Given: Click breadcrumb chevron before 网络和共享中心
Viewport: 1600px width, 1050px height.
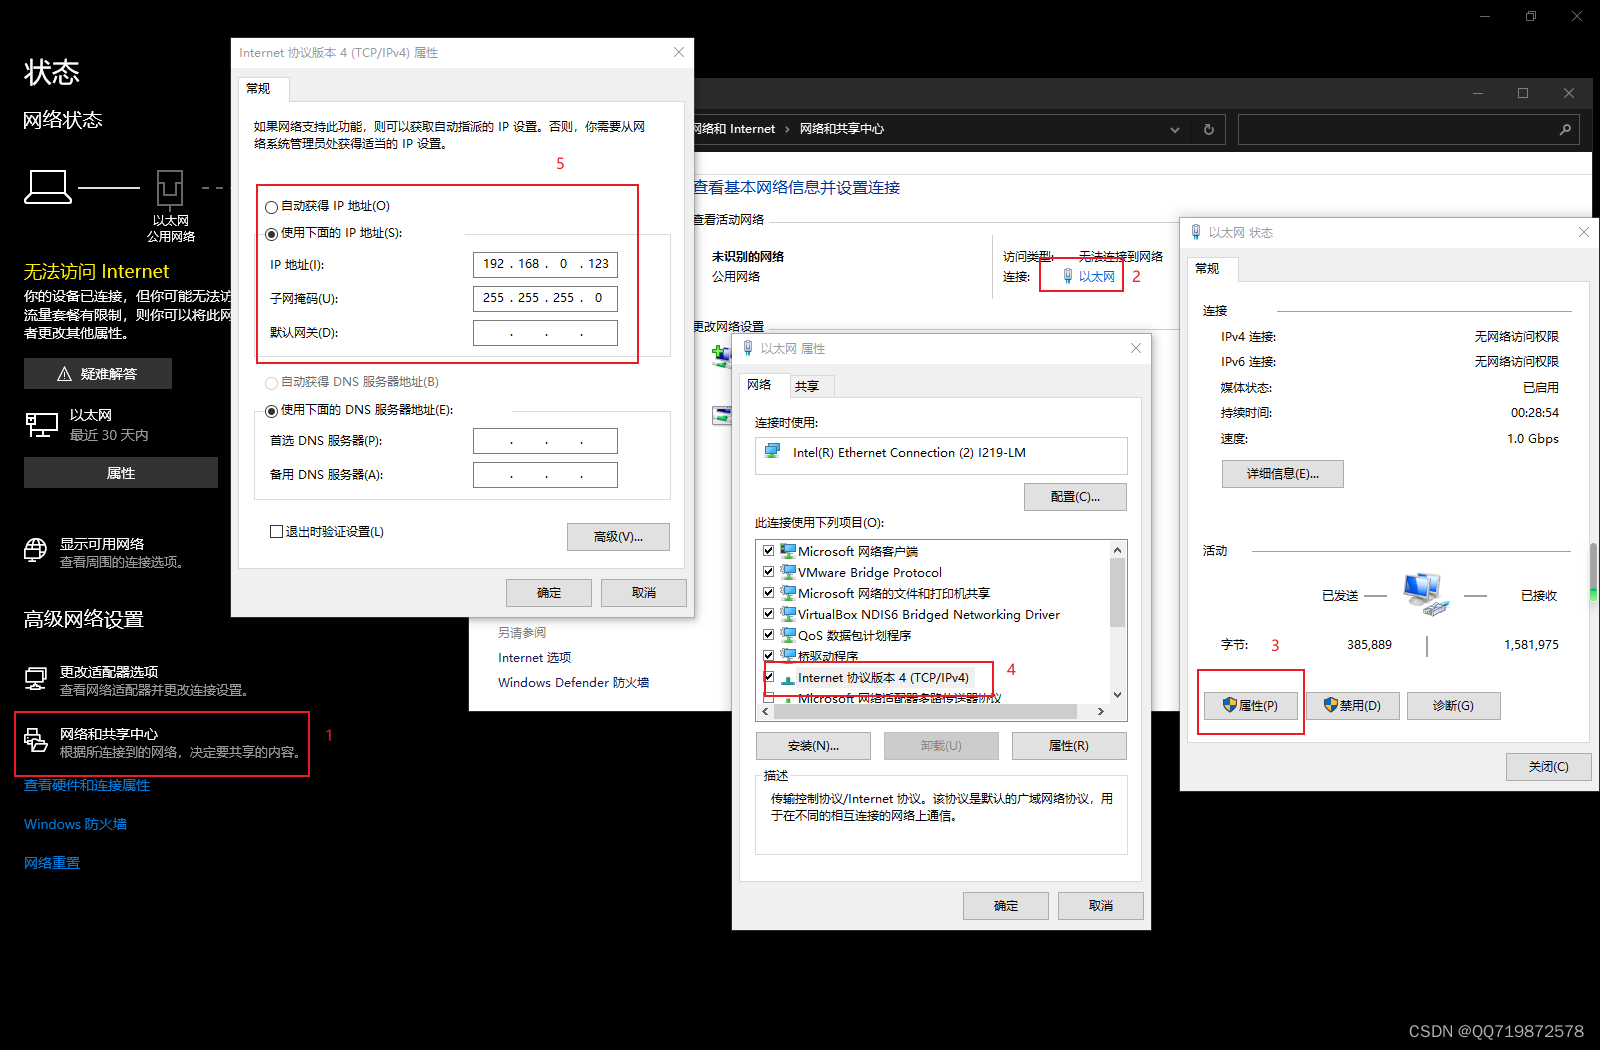Looking at the screenshot, I should [x=787, y=129].
